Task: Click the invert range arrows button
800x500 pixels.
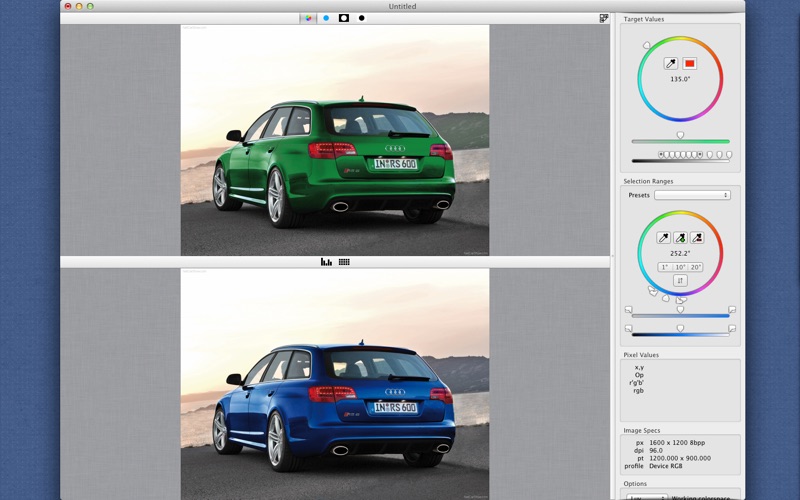Action: tap(680, 281)
